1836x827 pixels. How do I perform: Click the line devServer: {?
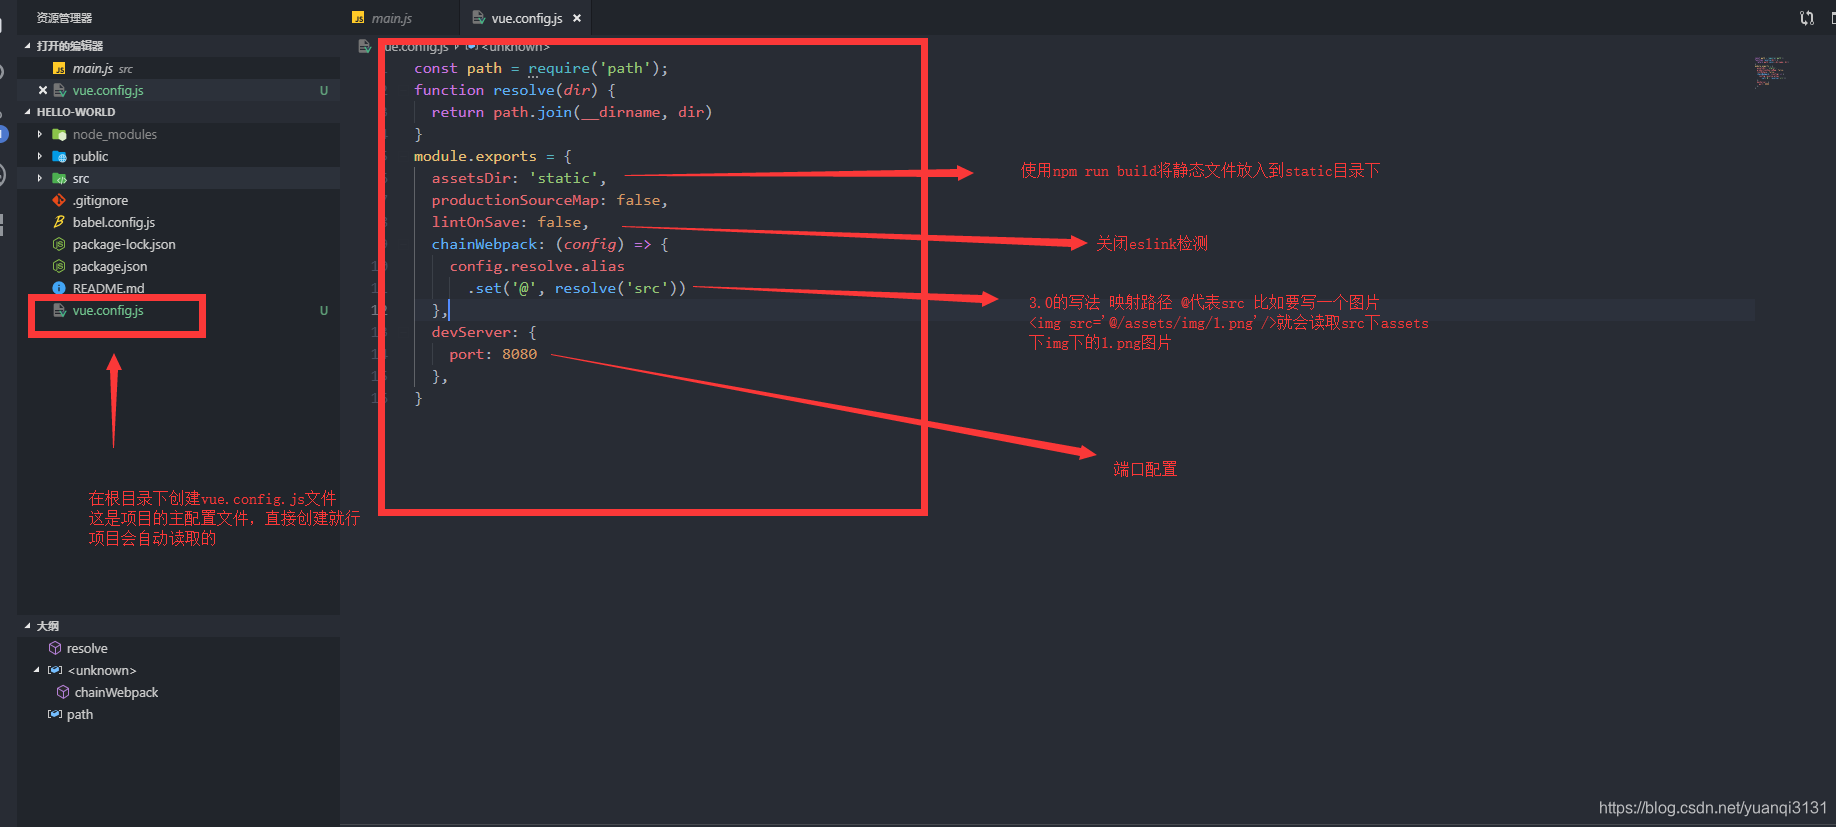484,332
